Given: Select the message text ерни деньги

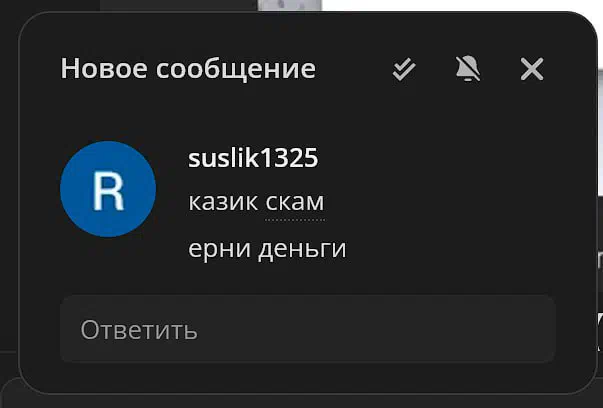Looking at the screenshot, I should click(x=267, y=249).
